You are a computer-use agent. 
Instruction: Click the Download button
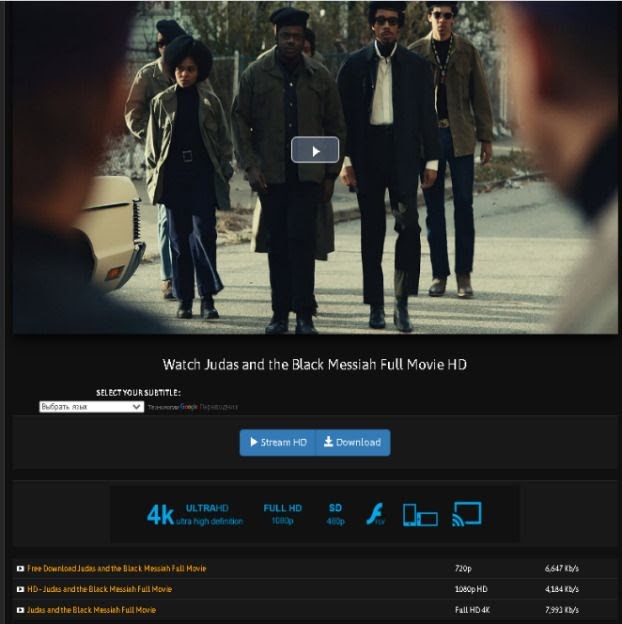pos(353,442)
